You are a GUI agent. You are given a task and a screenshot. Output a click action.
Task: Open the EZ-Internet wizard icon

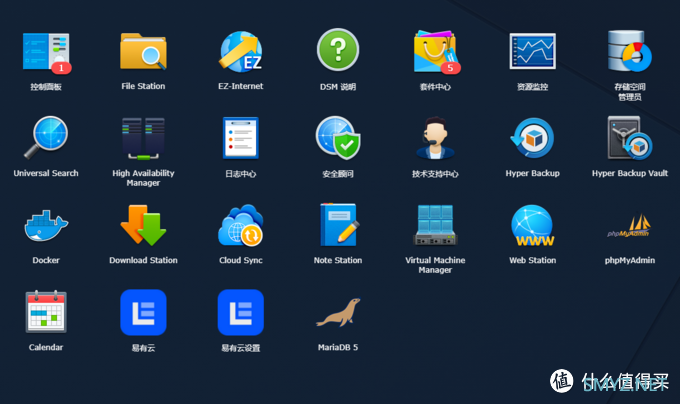tap(241, 52)
